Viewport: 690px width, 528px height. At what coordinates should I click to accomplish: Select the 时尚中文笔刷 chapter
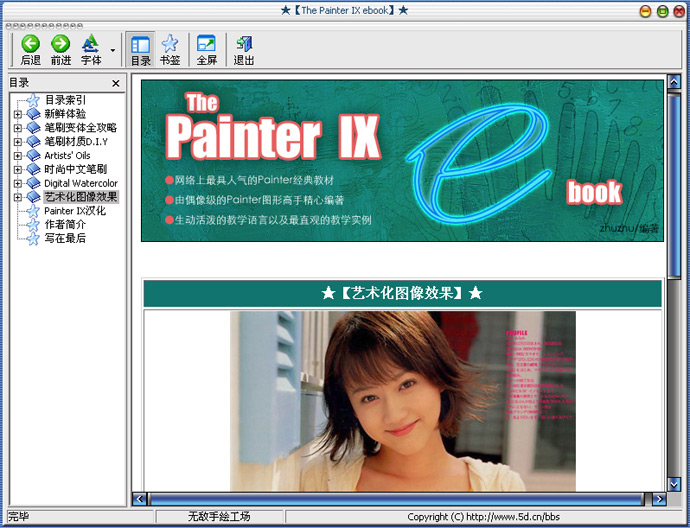75,169
